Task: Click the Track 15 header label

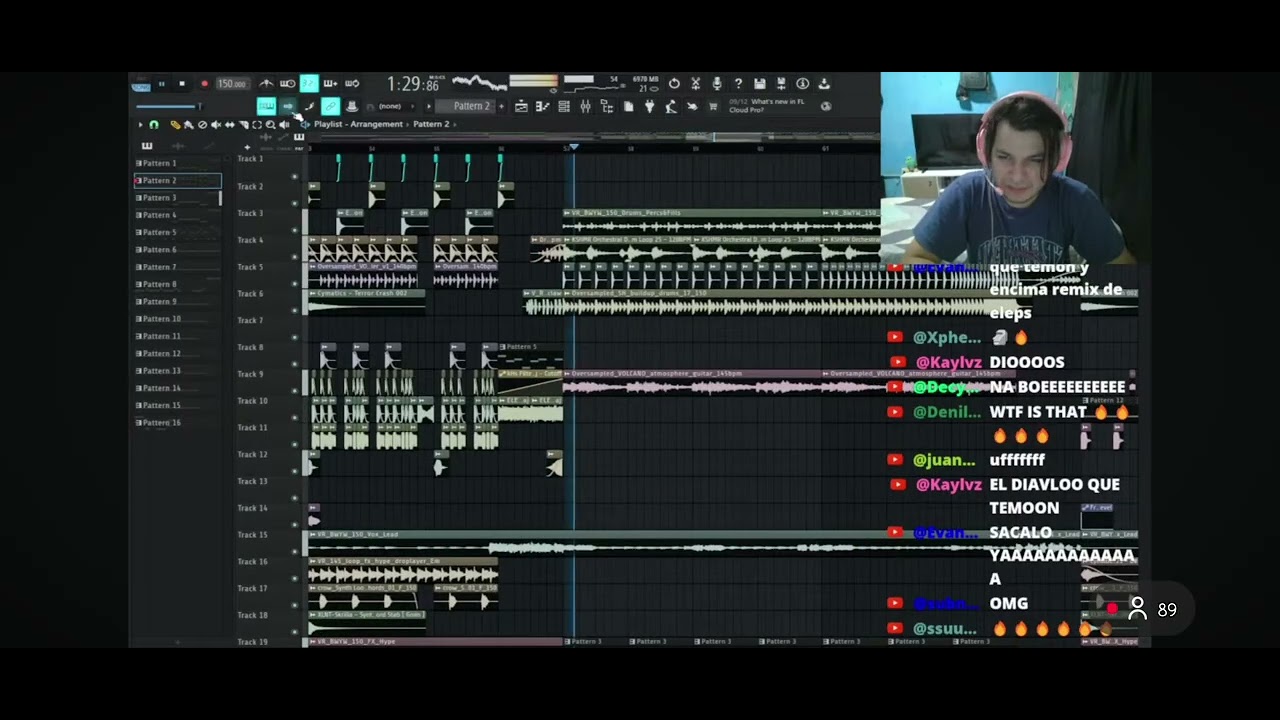Action: [252, 535]
